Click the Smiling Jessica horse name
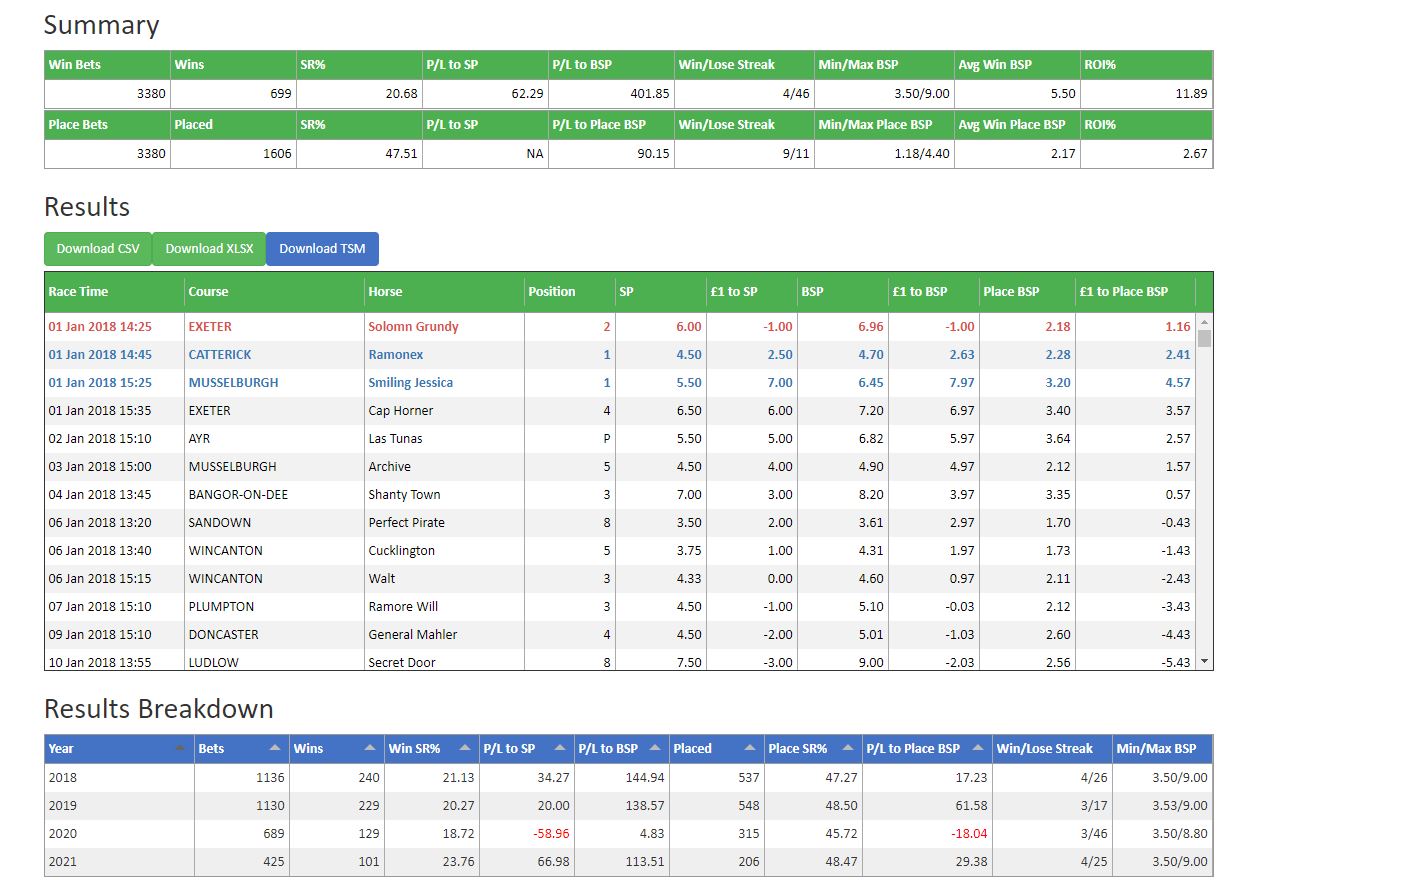 pyautogui.click(x=410, y=383)
